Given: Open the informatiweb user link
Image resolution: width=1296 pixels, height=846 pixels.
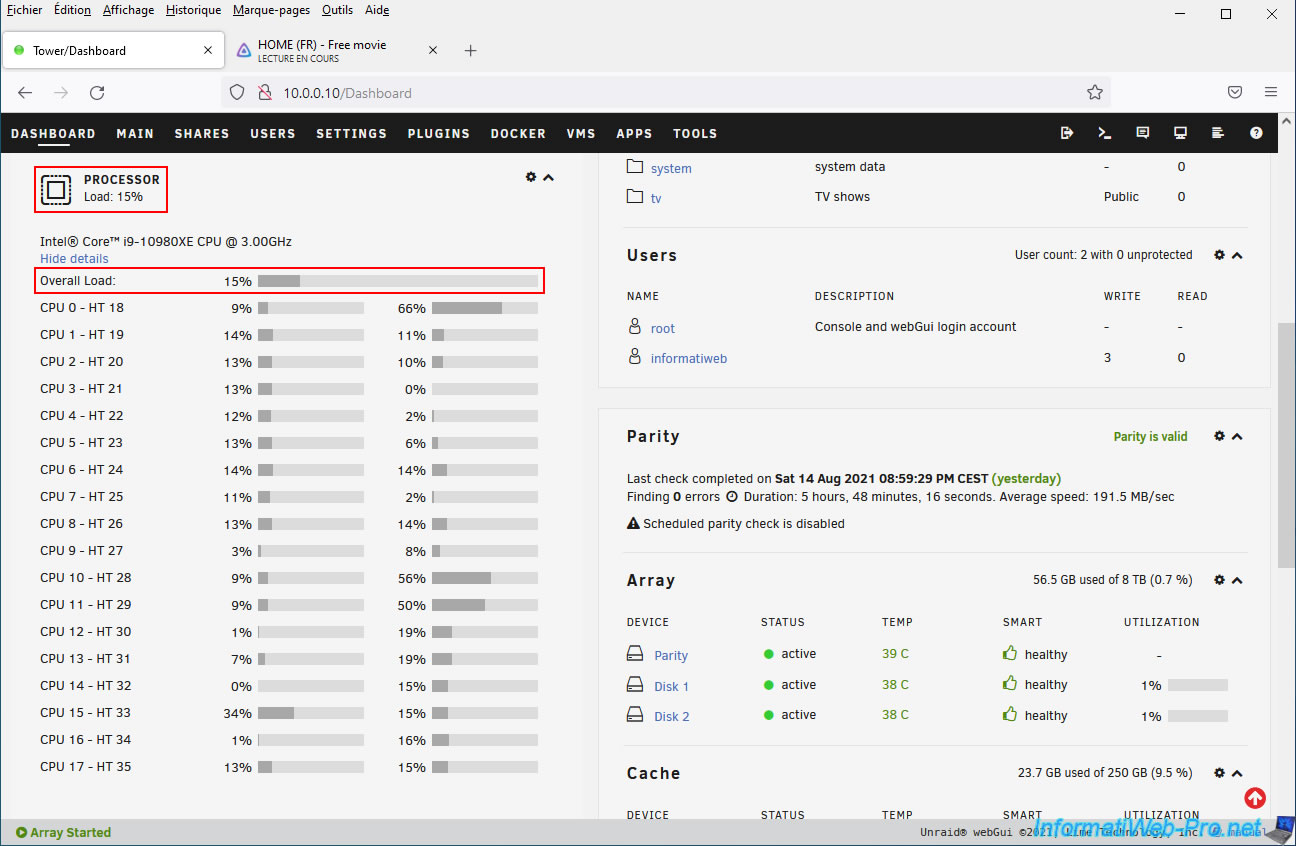Looking at the screenshot, I should [x=688, y=358].
